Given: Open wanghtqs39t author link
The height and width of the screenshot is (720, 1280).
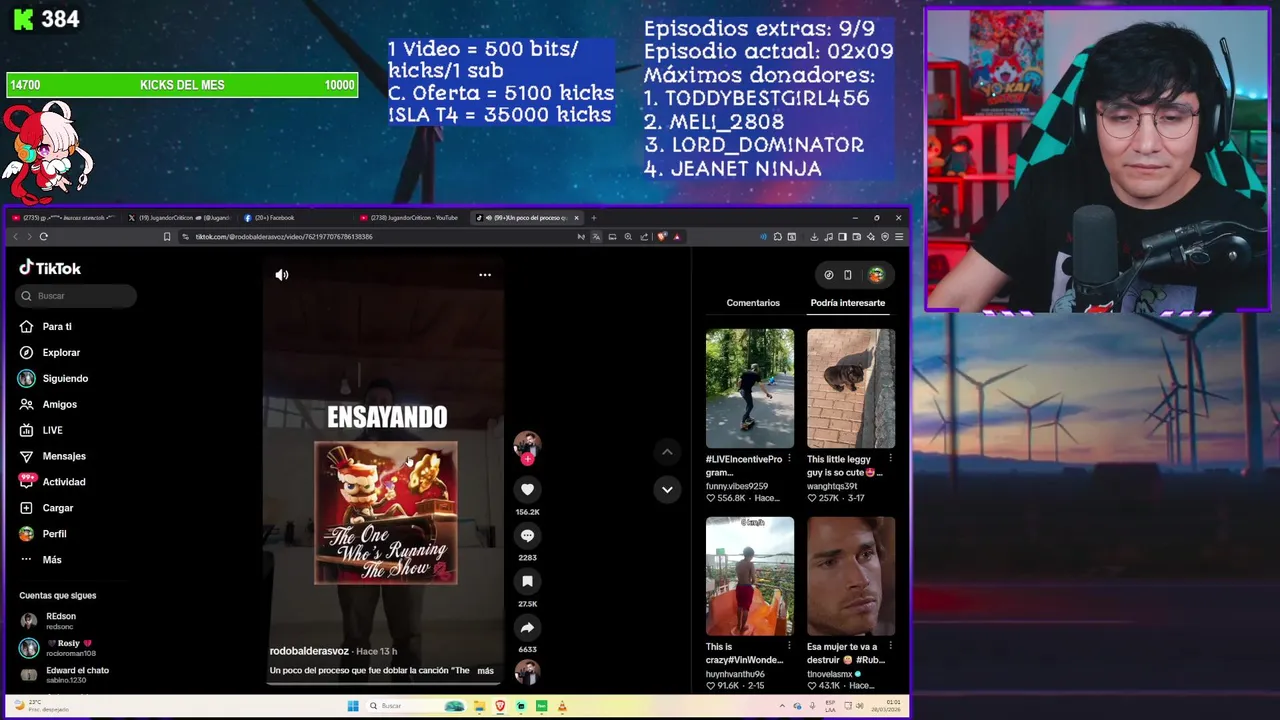Looking at the screenshot, I should point(832,486).
